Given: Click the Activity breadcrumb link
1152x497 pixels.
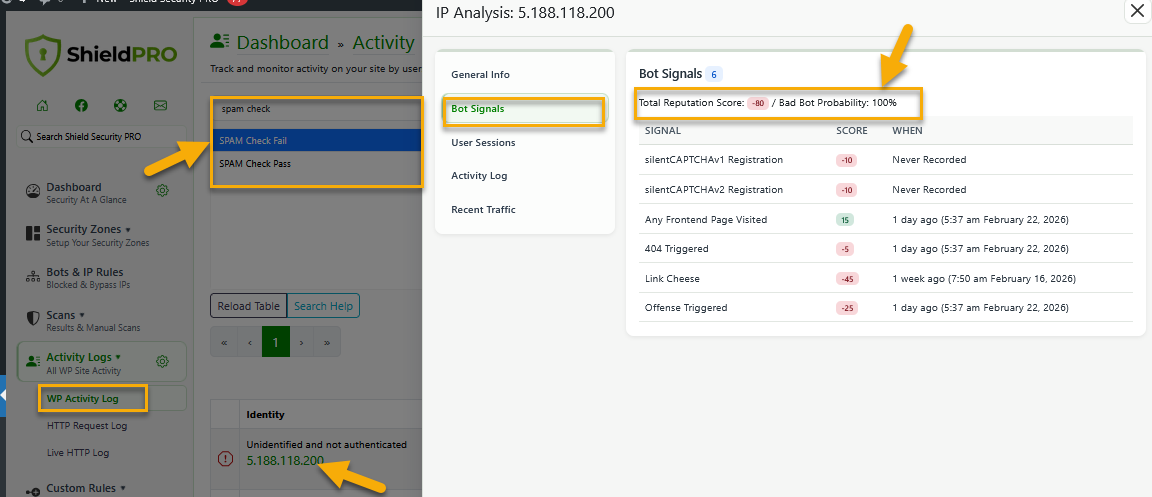Looking at the screenshot, I should pos(384,43).
